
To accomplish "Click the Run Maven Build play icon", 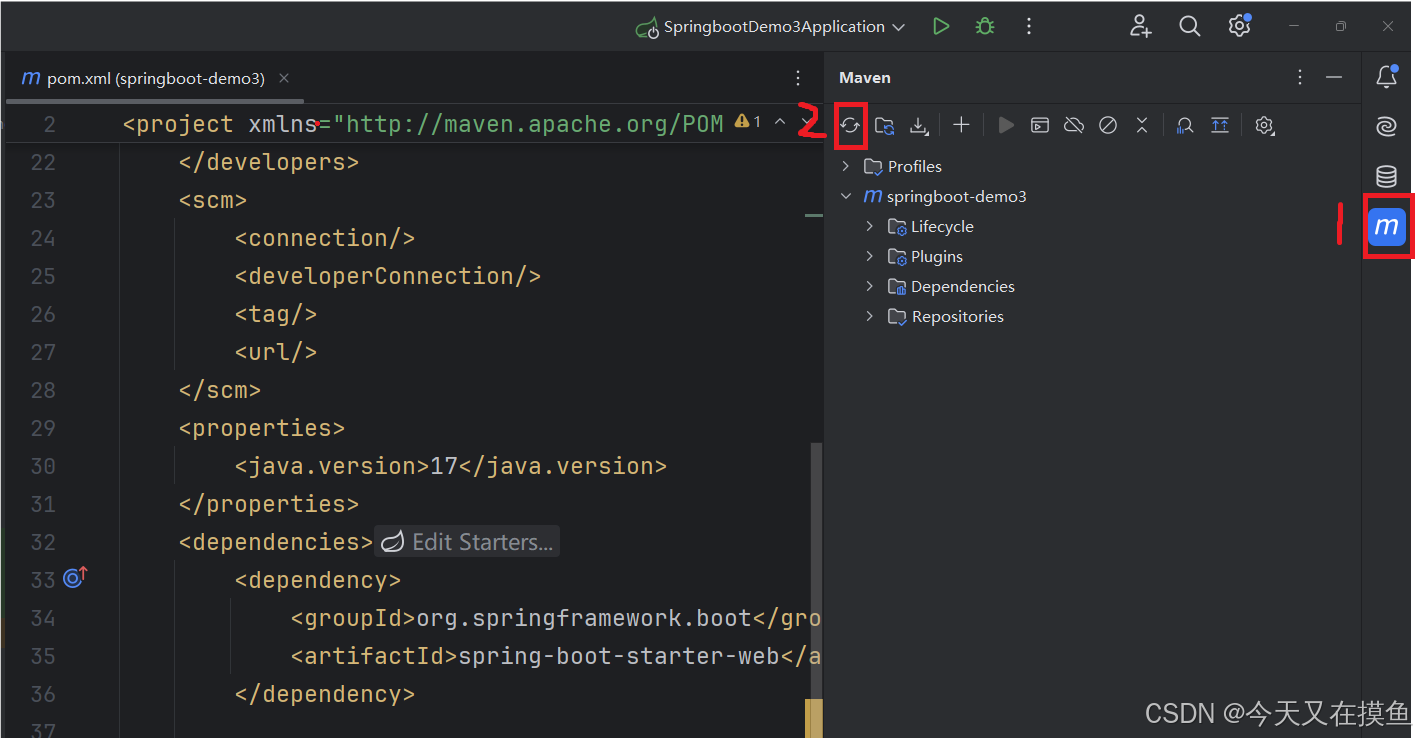I will (x=1006, y=125).
